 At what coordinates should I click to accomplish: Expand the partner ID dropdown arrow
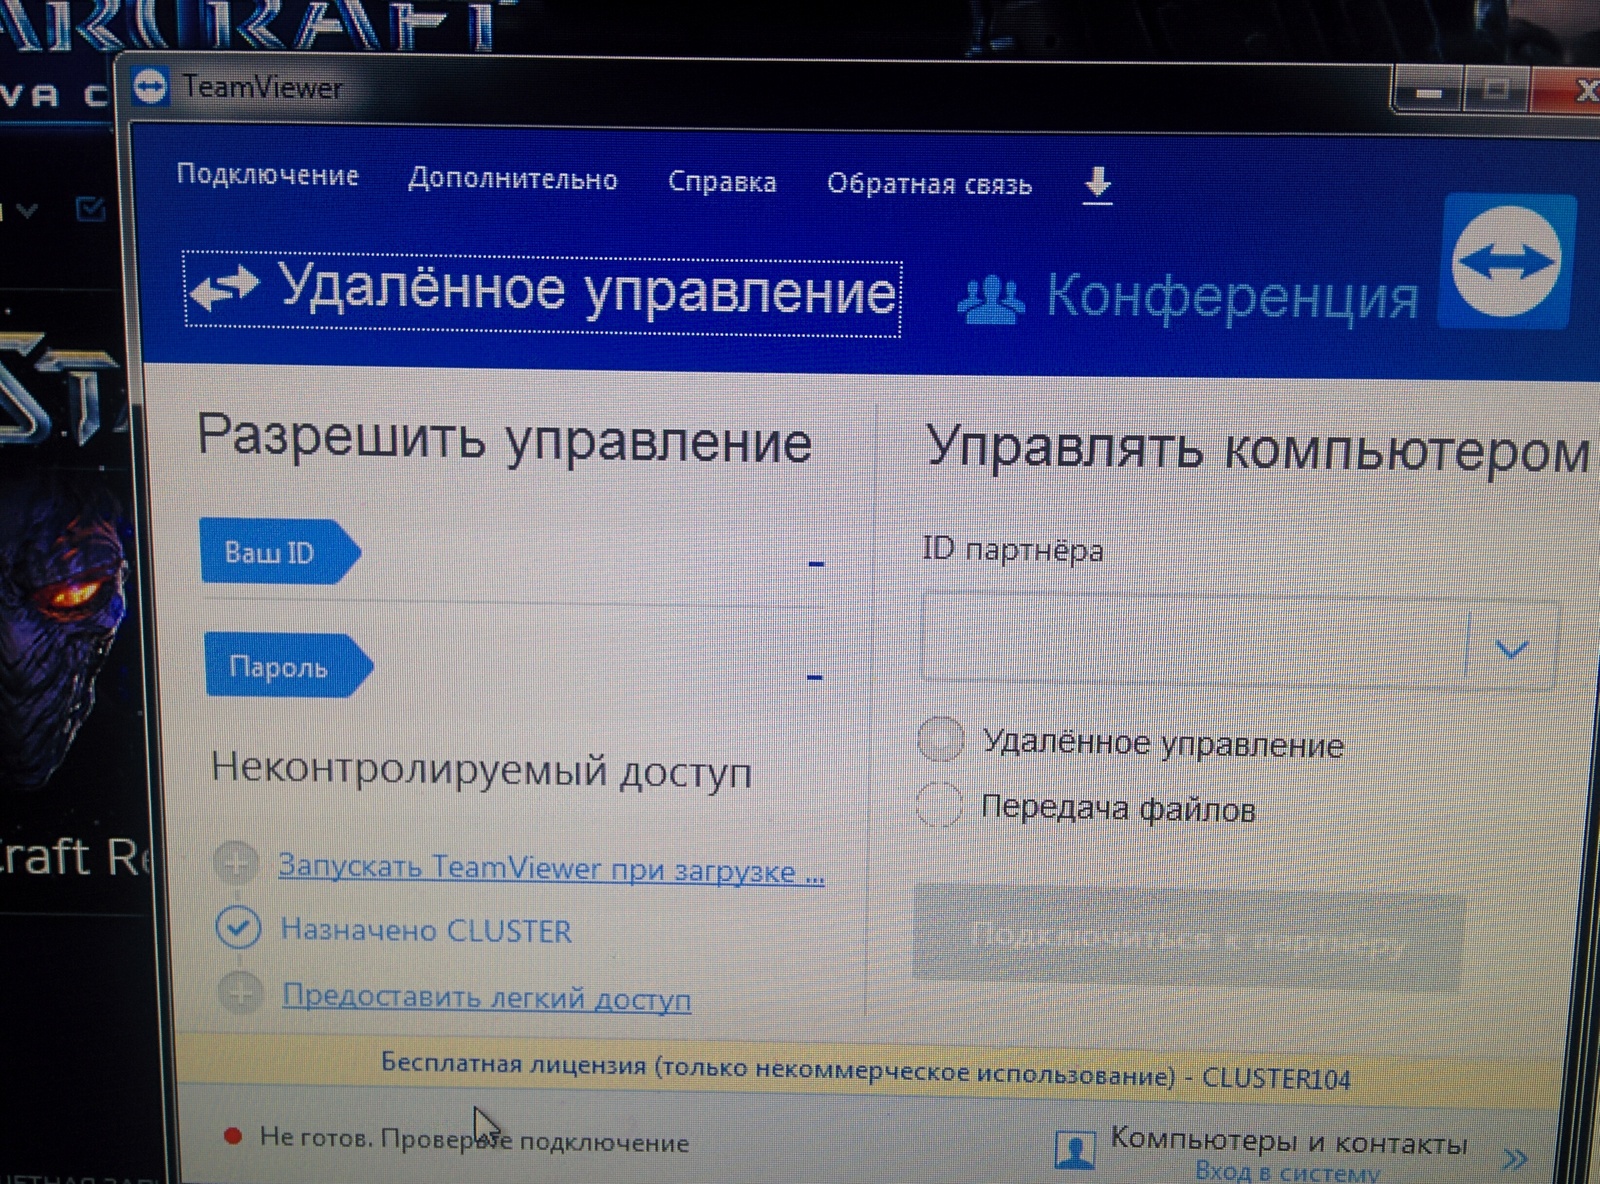pyautogui.click(x=1511, y=649)
